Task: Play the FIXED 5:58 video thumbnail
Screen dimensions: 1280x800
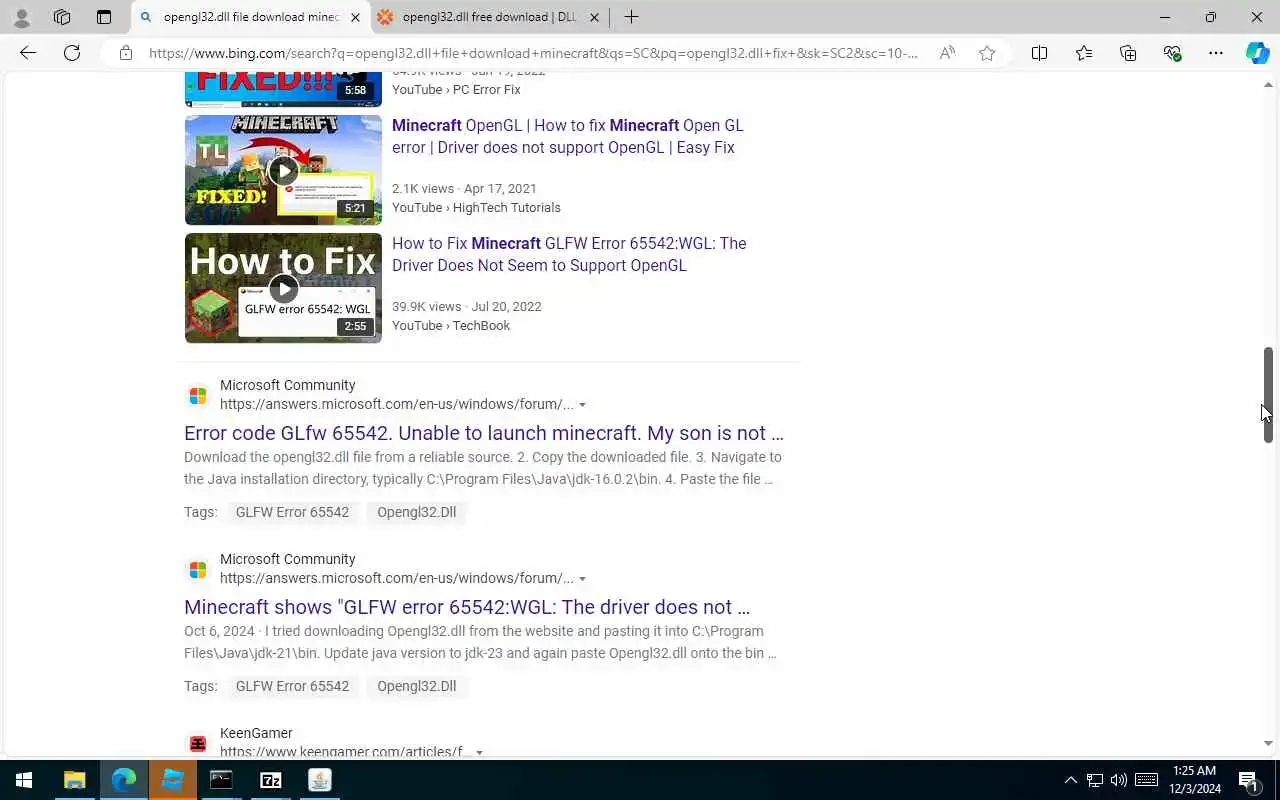Action: [283, 90]
